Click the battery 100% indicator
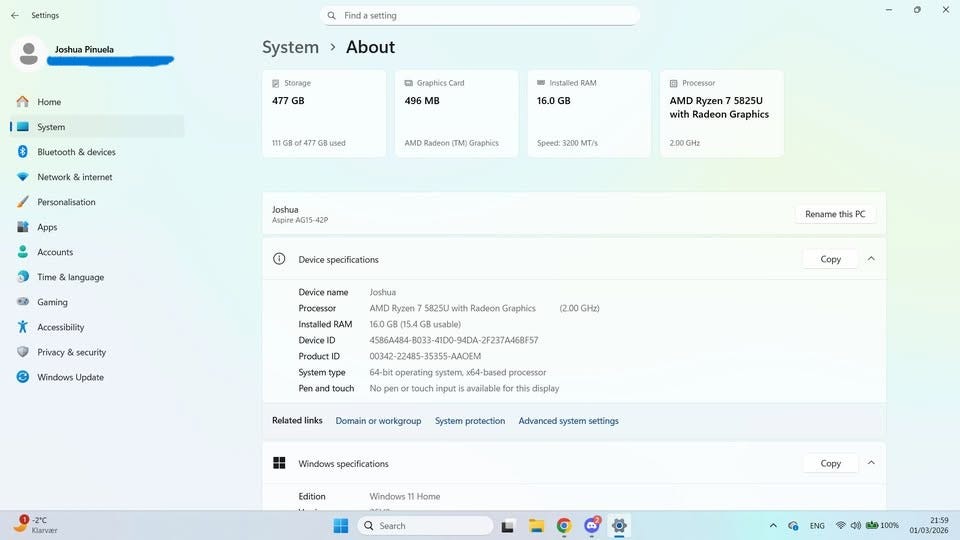The height and width of the screenshot is (540, 960). (882, 525)
